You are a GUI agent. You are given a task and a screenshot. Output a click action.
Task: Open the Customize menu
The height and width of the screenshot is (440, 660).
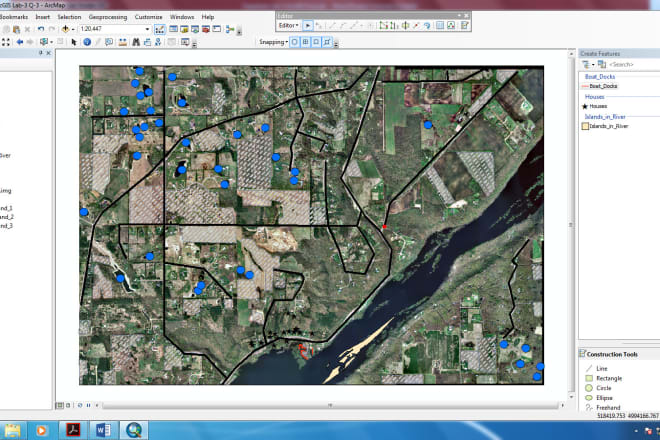[x=149, y=17]
